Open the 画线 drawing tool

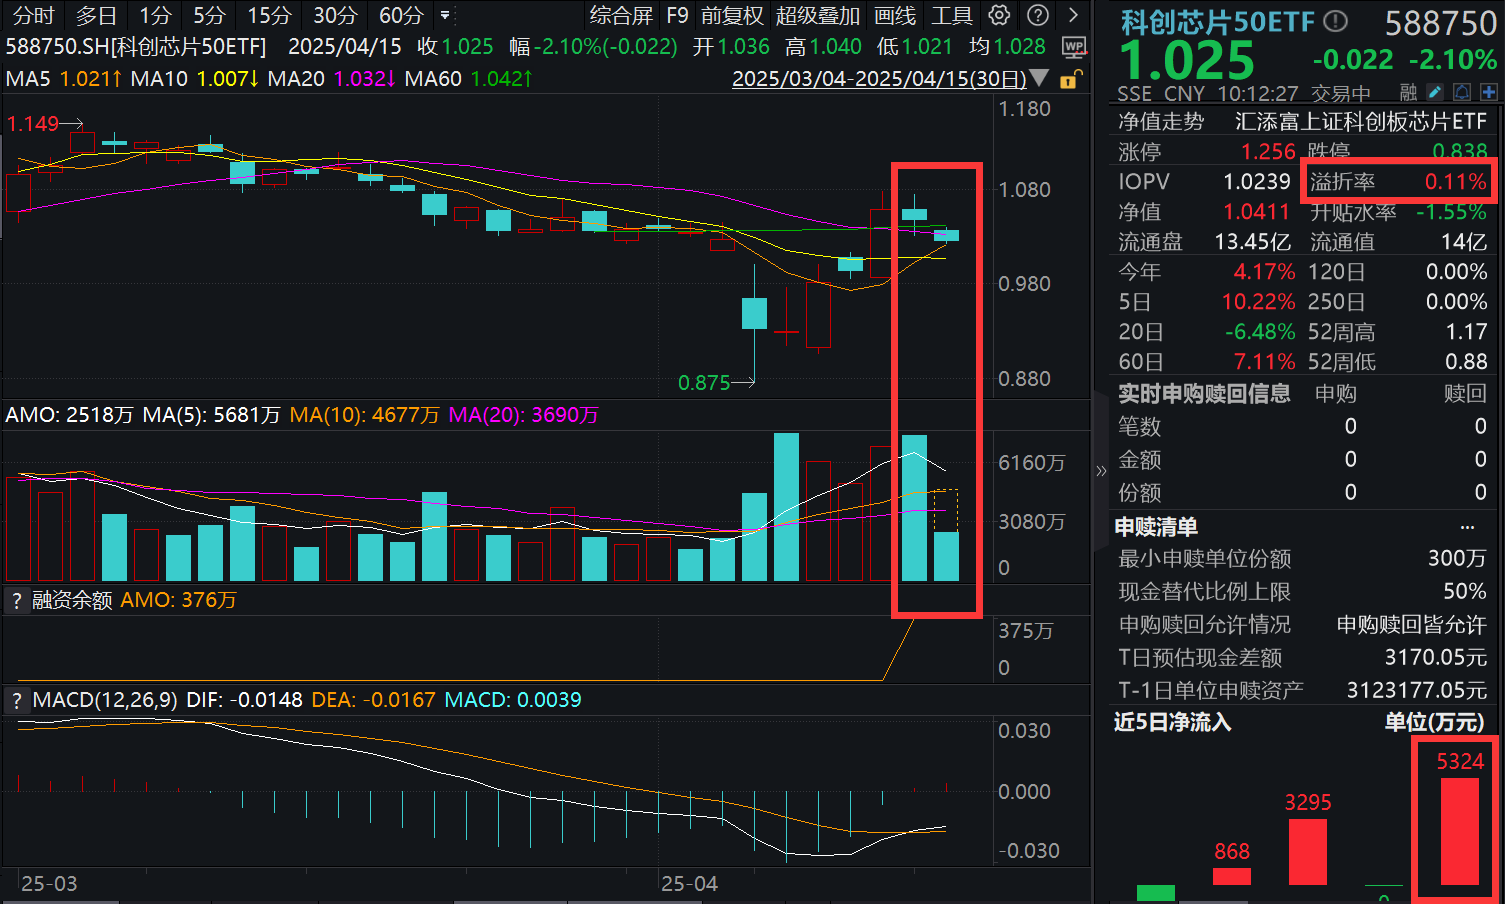click(896, 15)
